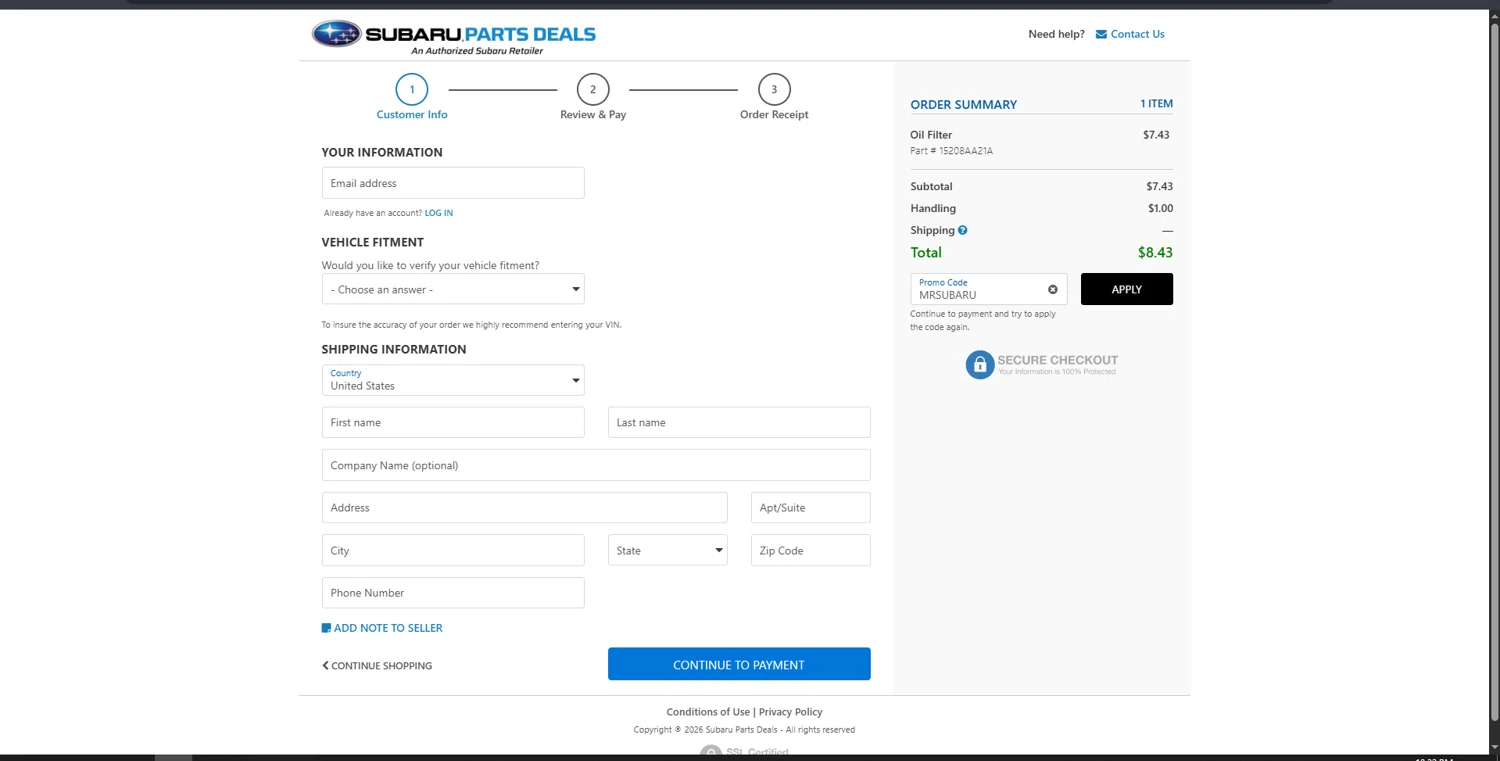Click the Part # 15208AA21A text
The height and width of the screenshot is (761, 1500).
click(x=952, y=151)
